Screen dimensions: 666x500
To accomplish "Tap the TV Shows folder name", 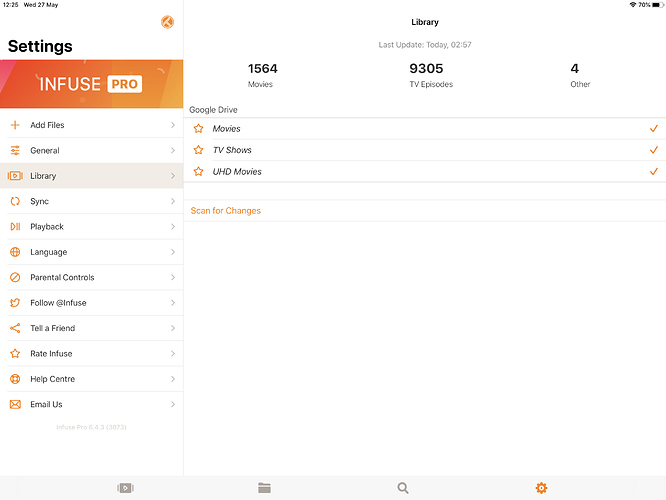I will pyautogui.click(x=232, y=150).
